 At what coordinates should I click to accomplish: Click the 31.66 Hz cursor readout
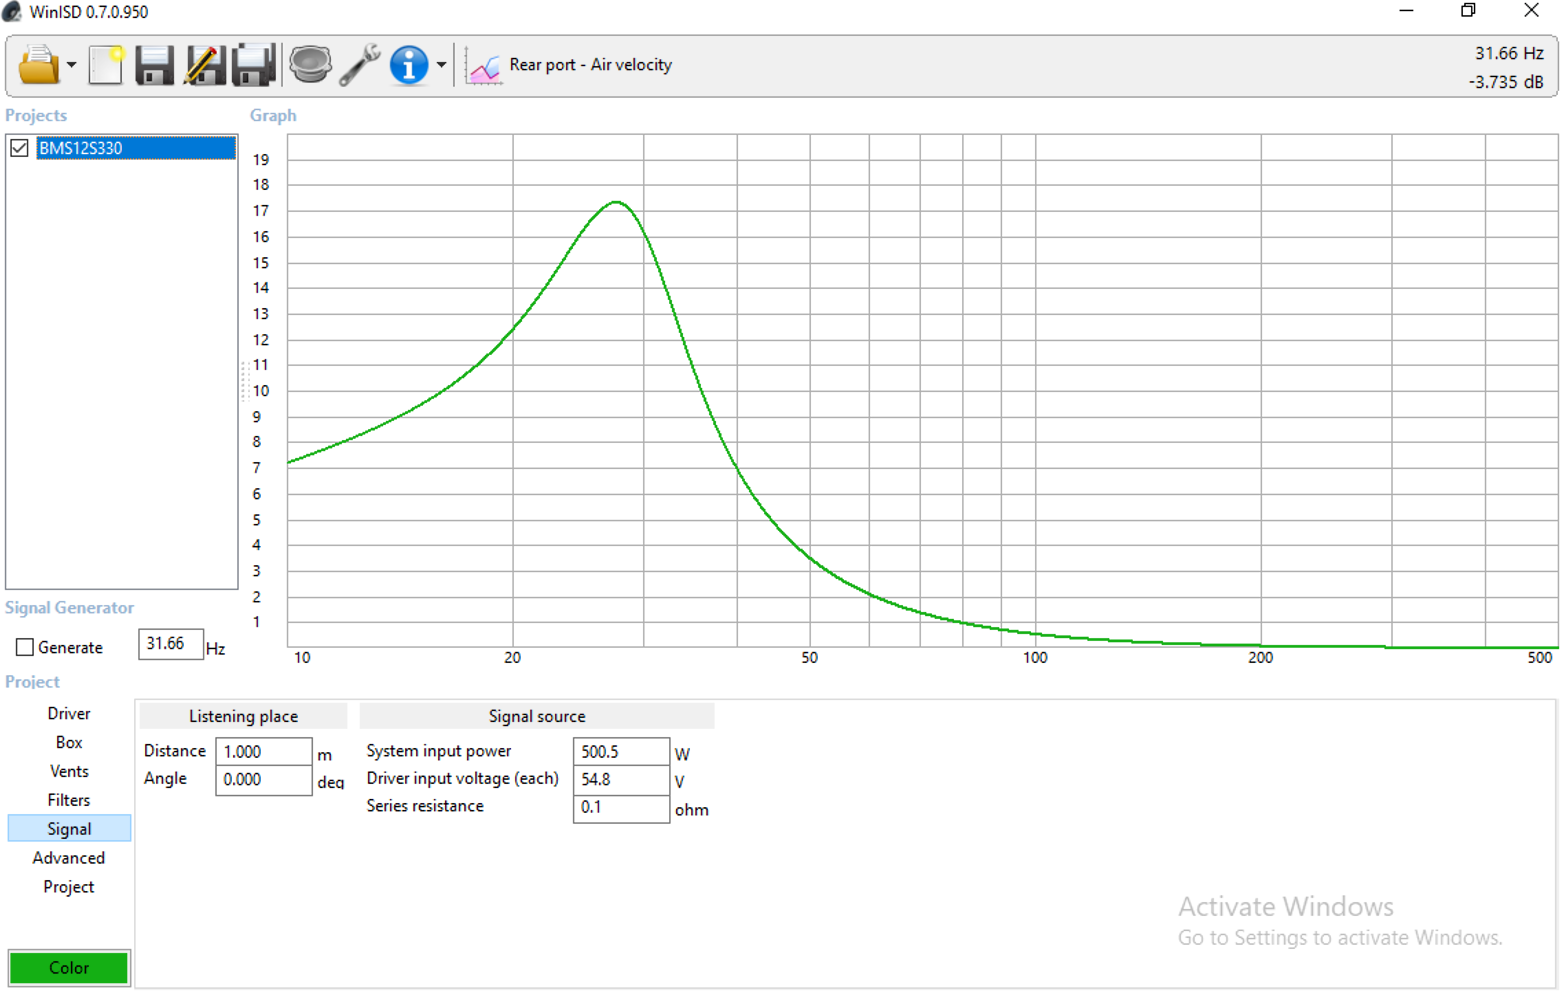(1509, 53)
